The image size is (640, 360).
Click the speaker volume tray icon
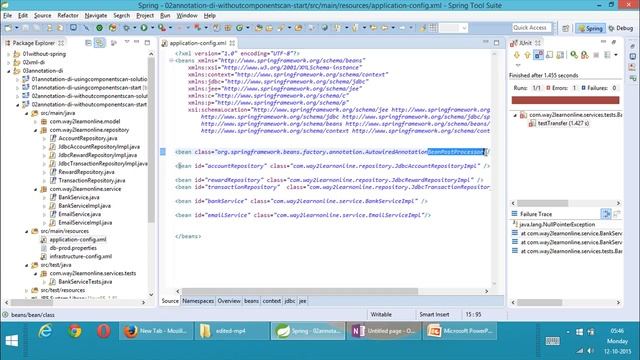(x=590, y=351)
